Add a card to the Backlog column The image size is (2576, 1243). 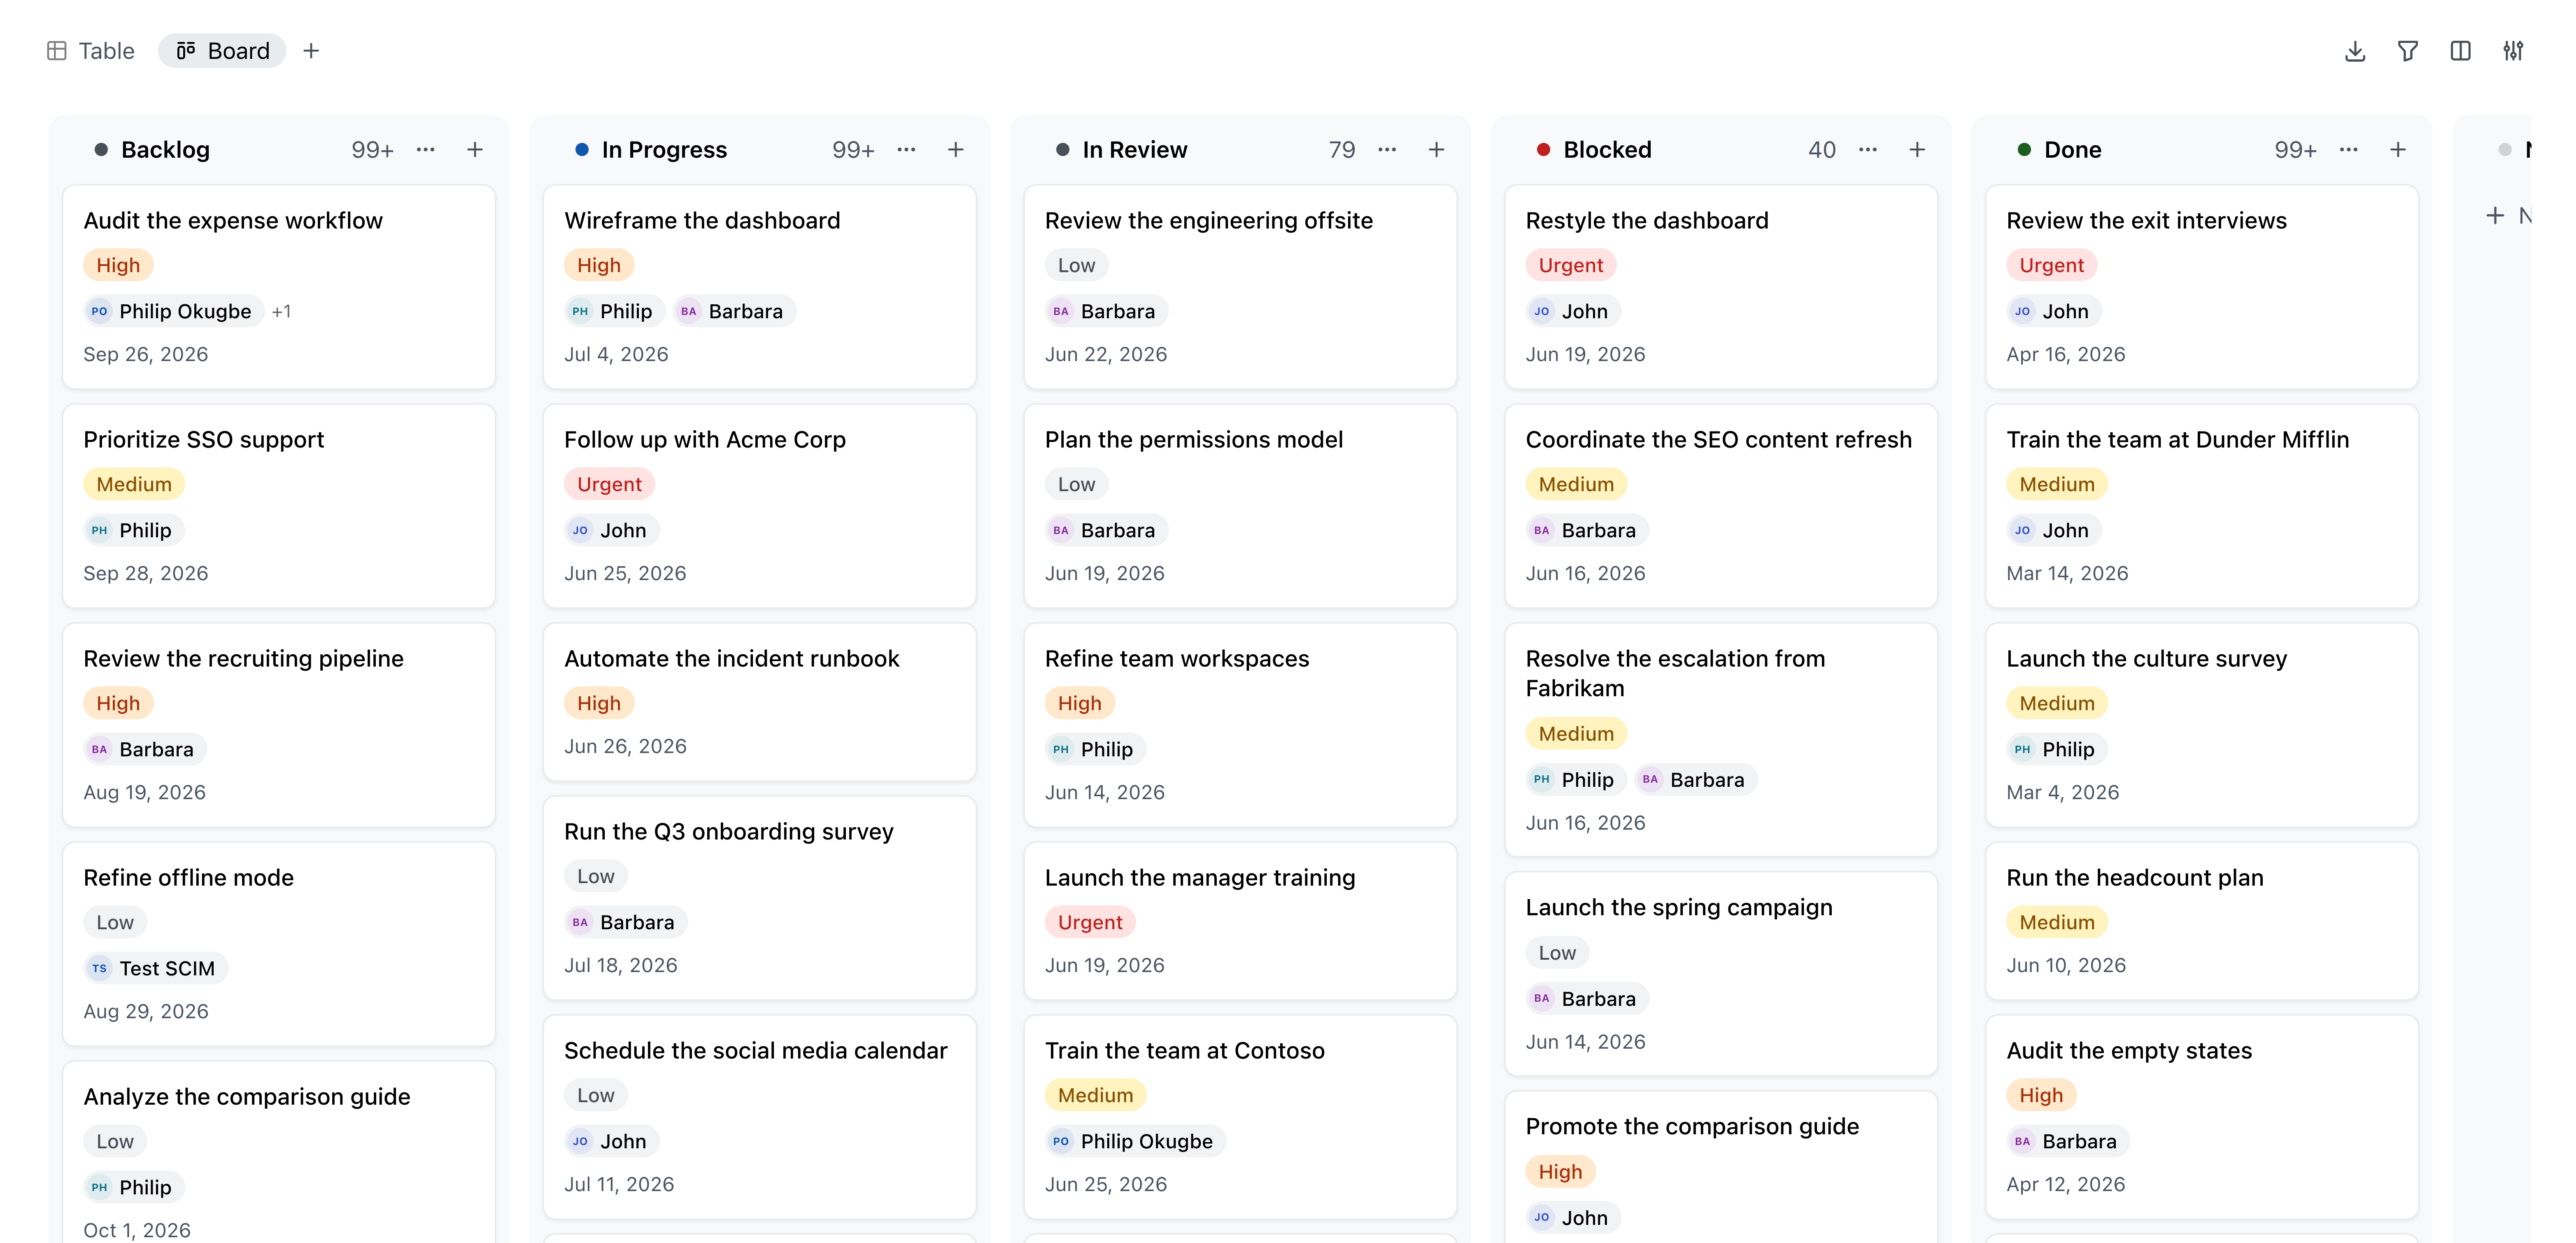tap(475, 150)
